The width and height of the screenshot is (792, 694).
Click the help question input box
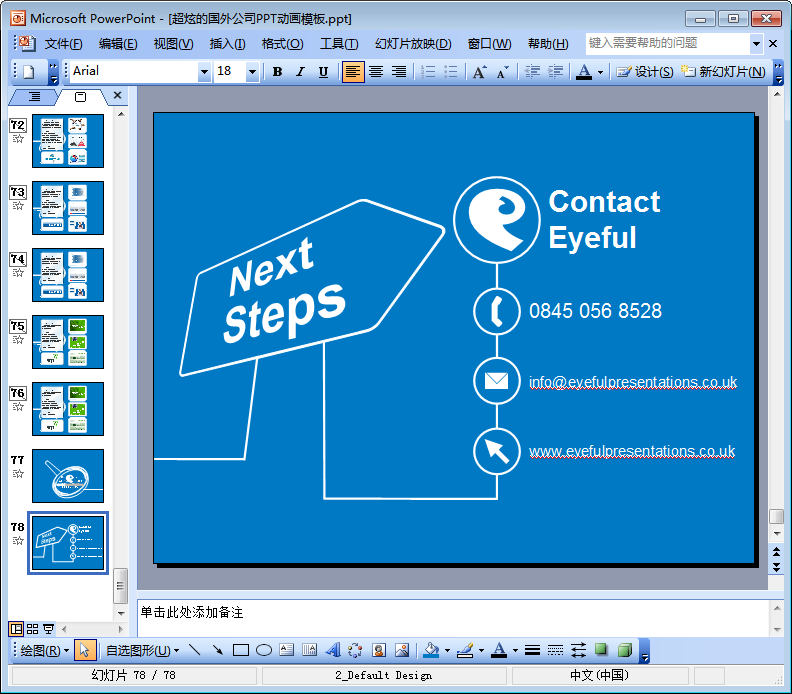668,43
